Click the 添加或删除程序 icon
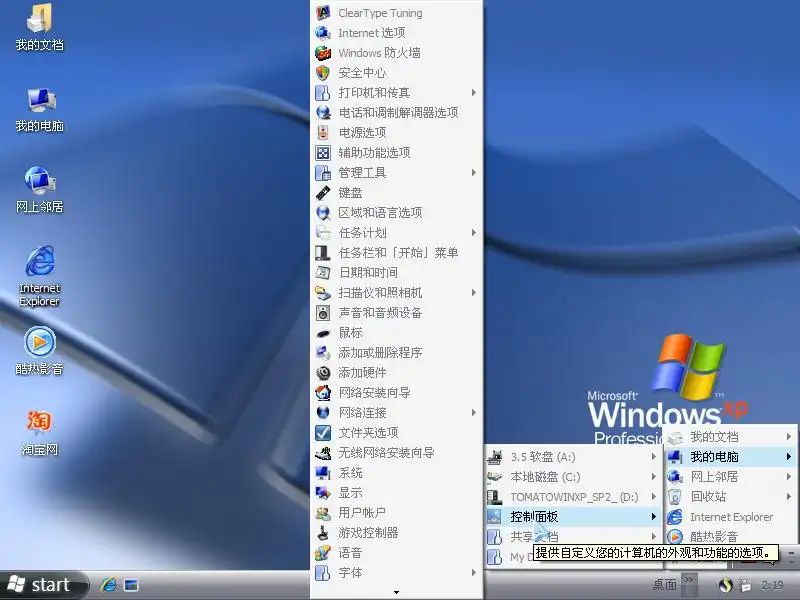800x600 pixels. click(323, 353)
